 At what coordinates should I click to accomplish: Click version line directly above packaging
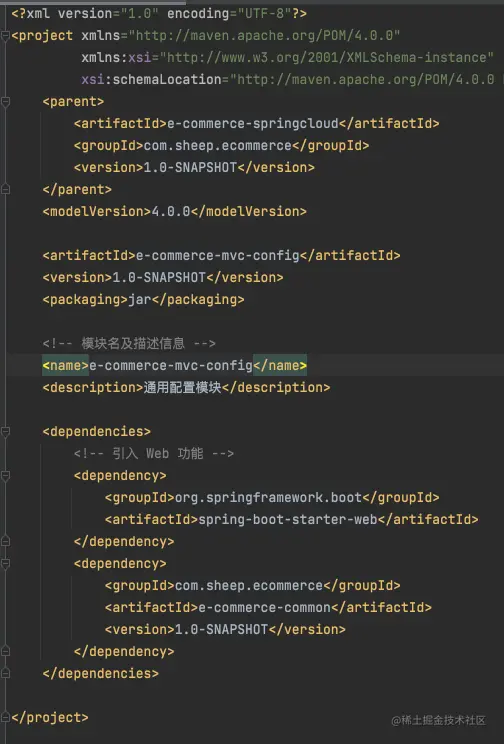point(163,277)
